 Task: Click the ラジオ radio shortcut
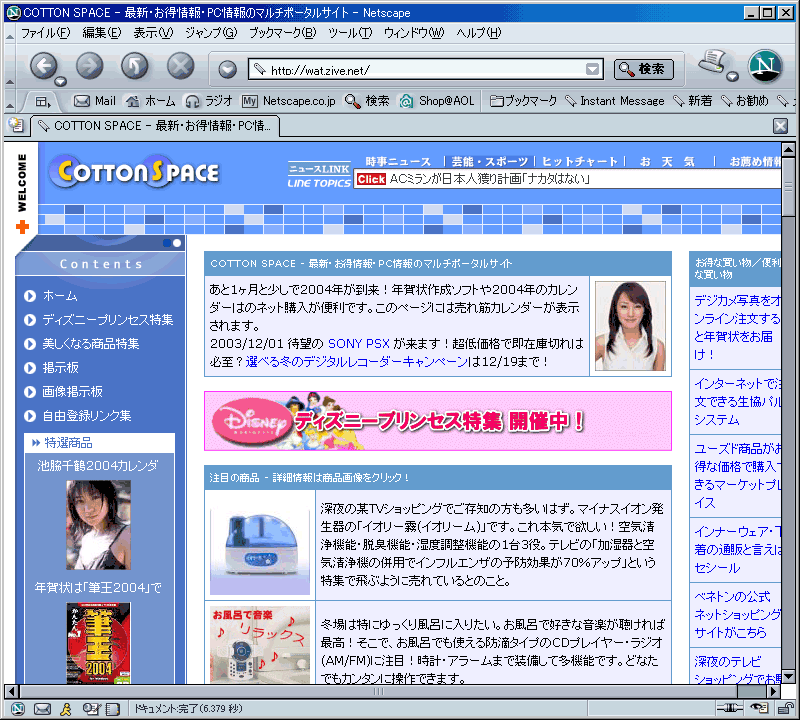click(x=209, y=101)
